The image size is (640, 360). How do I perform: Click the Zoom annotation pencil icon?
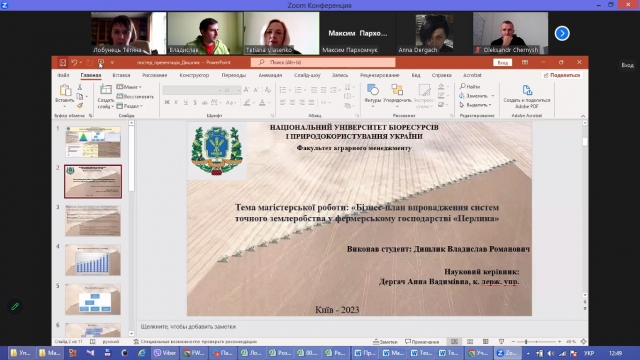[x=15, y=306]
